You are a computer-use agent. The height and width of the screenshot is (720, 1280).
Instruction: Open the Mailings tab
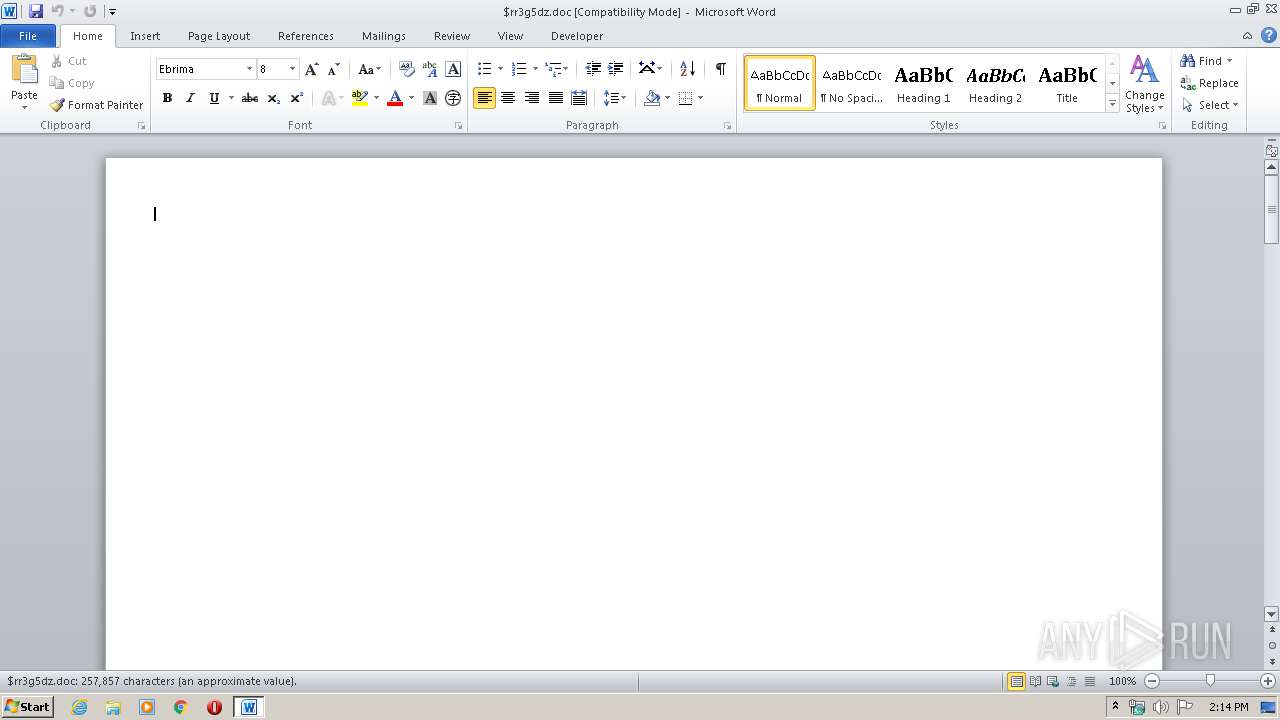384,36
